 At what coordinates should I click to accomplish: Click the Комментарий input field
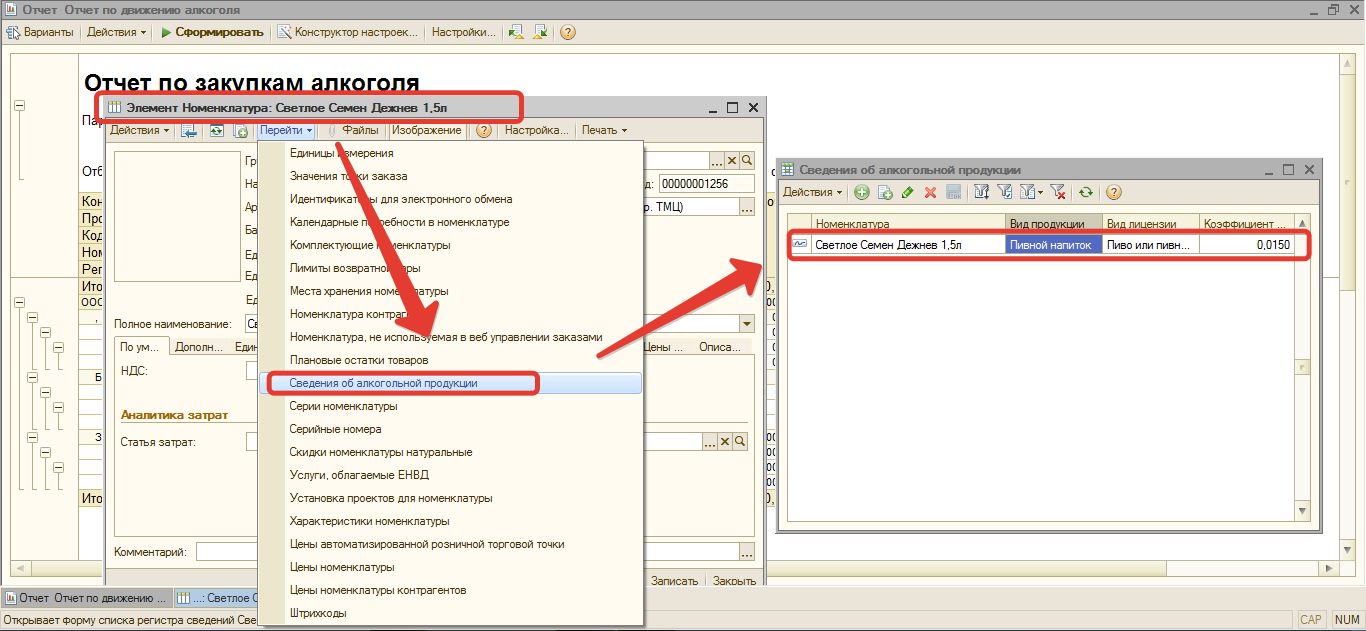coord(467,551)
